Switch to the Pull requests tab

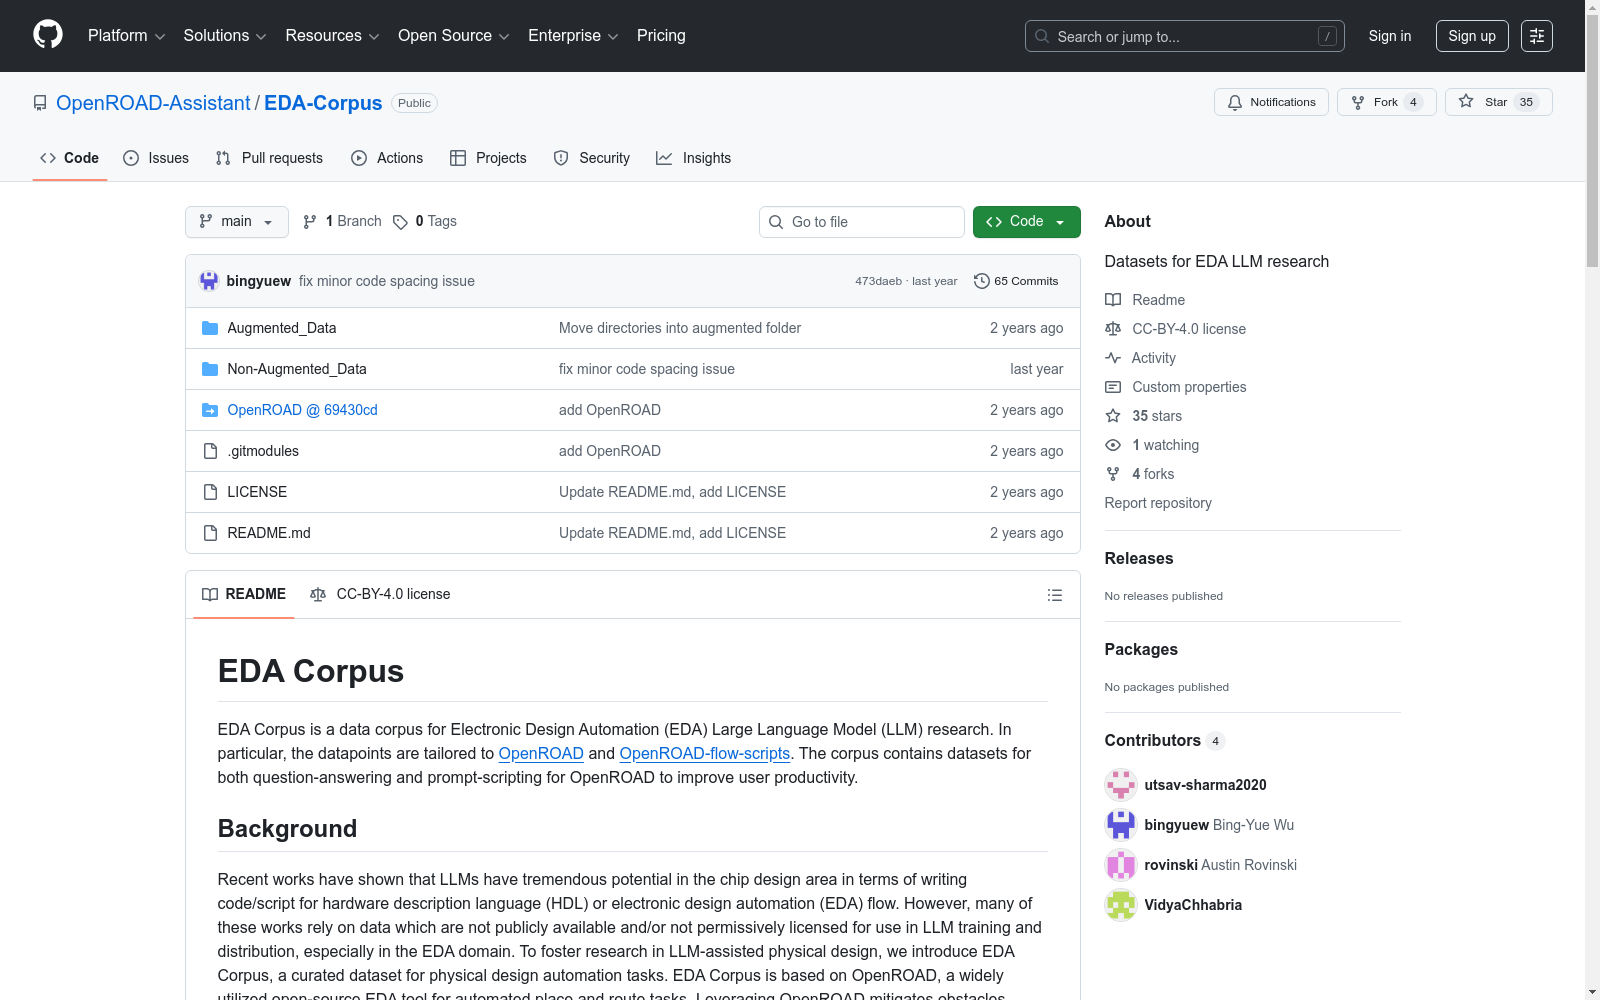tap(269, 158)
